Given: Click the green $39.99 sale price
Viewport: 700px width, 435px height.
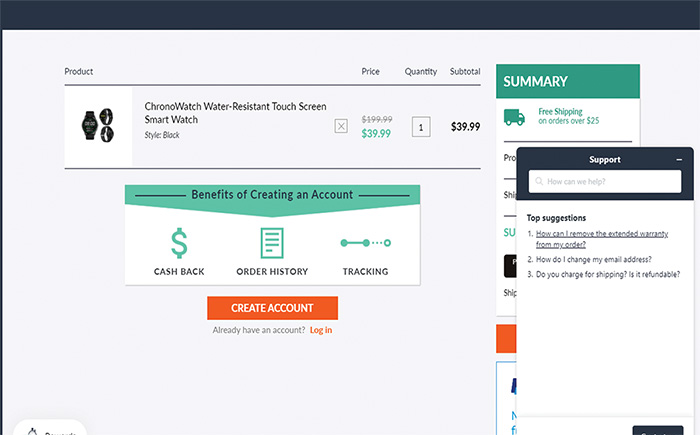Looking at the screenshot, I should (x=376, y=134).
